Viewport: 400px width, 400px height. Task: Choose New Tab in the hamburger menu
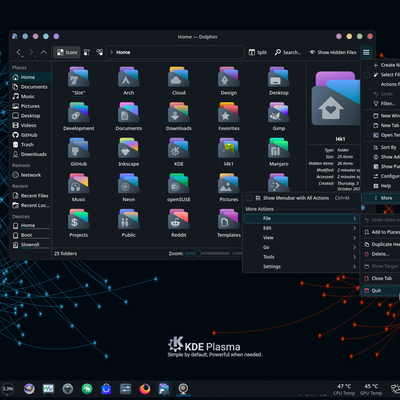[381, 125]
